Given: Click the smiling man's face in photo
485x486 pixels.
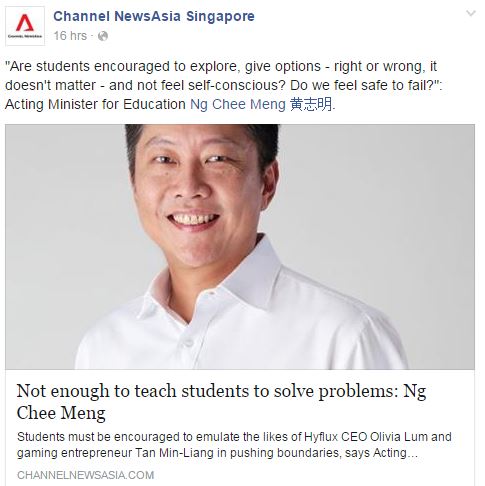Looking at the screenshot, I should [200, 187].
